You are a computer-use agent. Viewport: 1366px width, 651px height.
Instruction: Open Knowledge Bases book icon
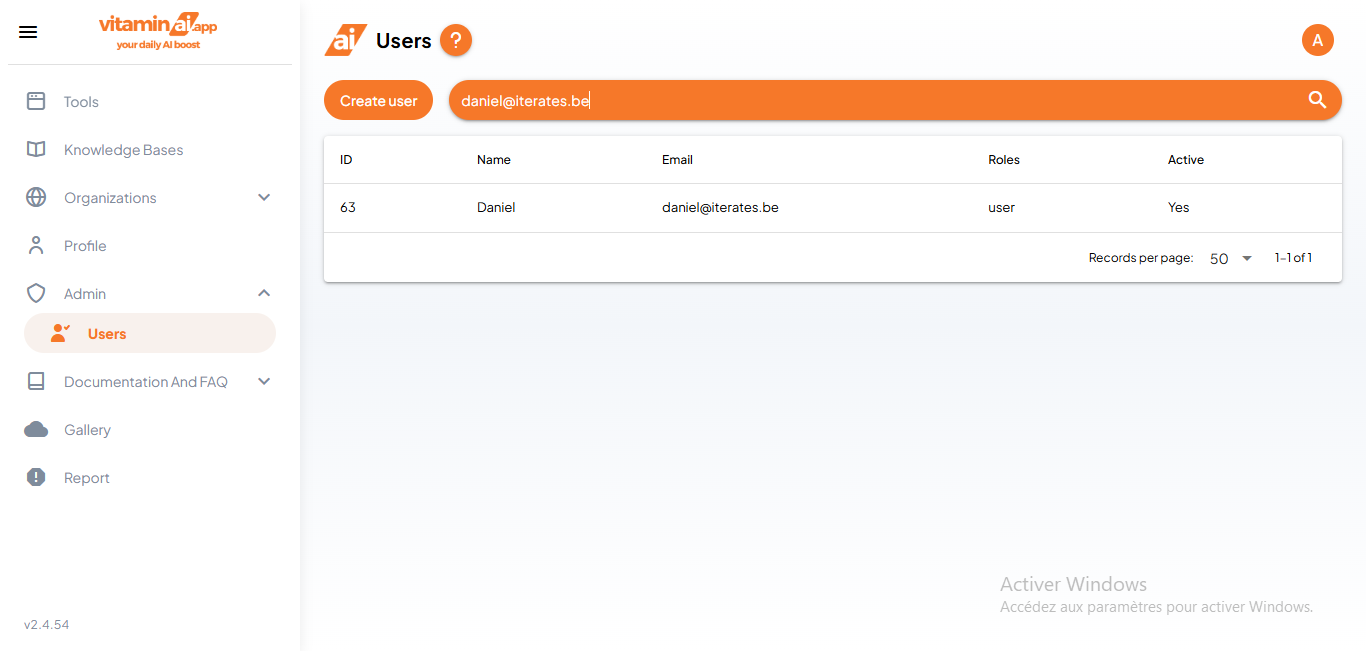coord(36,149)
